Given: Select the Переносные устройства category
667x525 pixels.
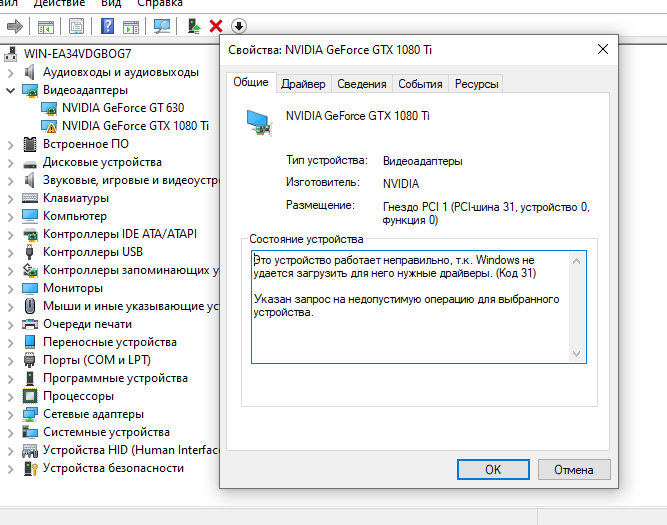Looking at the screenshot, I should tap(110, 342).
